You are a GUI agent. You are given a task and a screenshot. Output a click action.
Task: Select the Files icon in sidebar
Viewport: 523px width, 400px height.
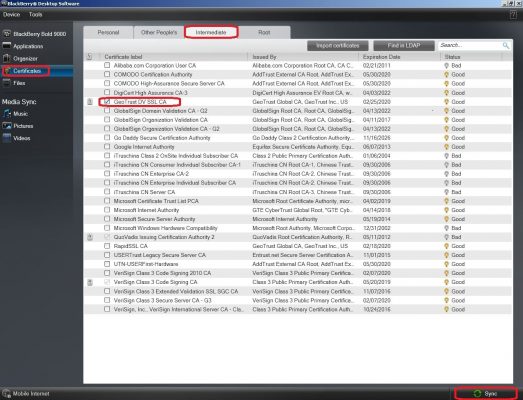pos(7,83)
